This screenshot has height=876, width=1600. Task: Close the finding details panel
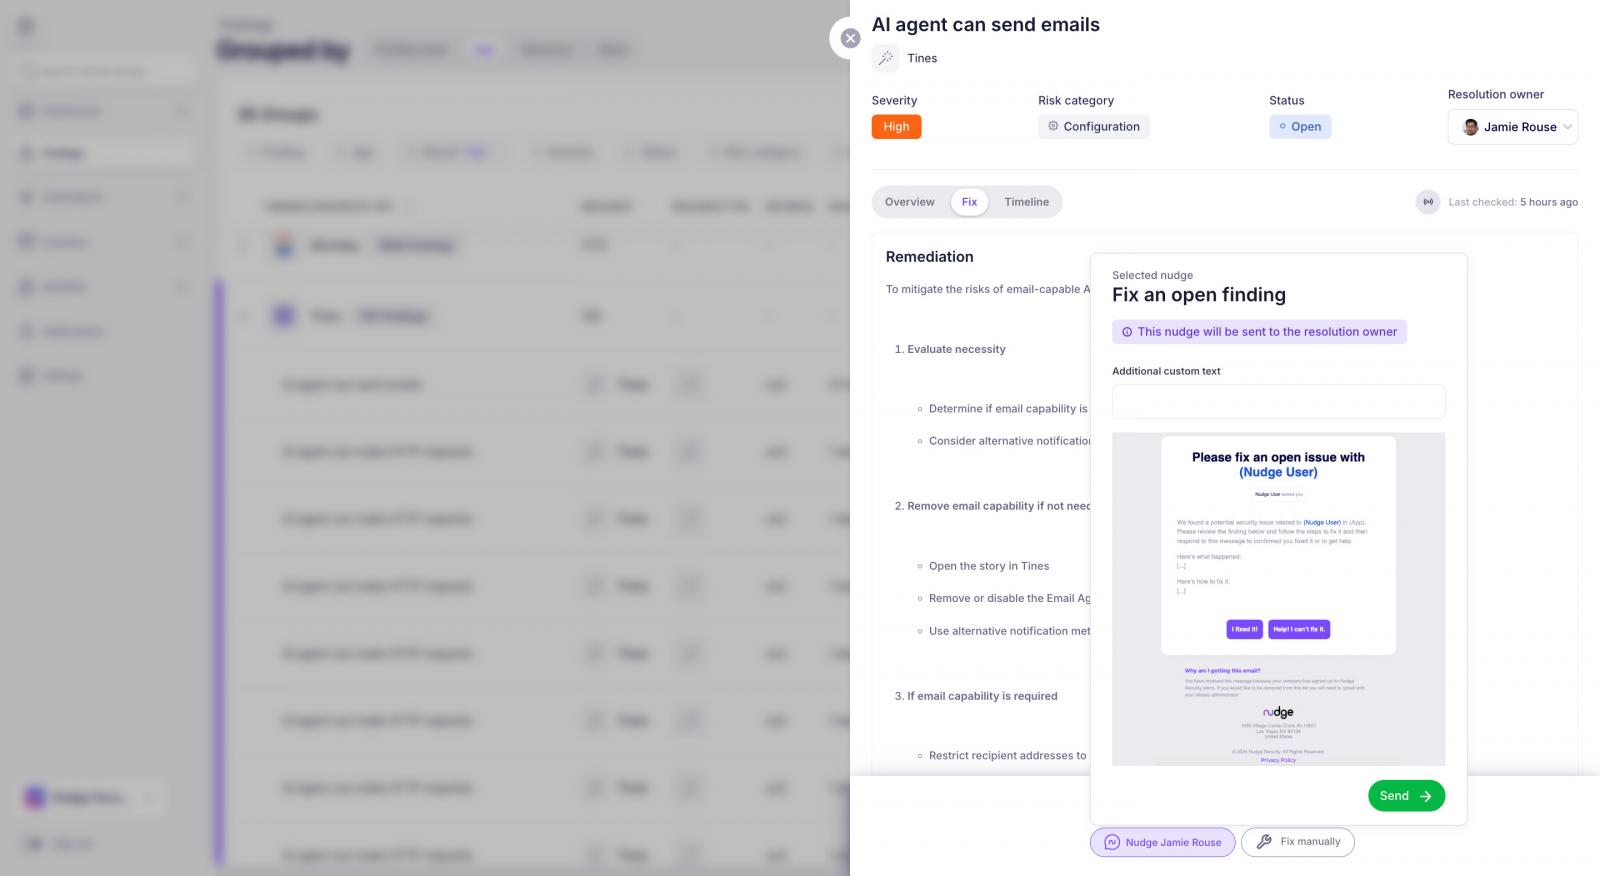[x=850, y=38]
